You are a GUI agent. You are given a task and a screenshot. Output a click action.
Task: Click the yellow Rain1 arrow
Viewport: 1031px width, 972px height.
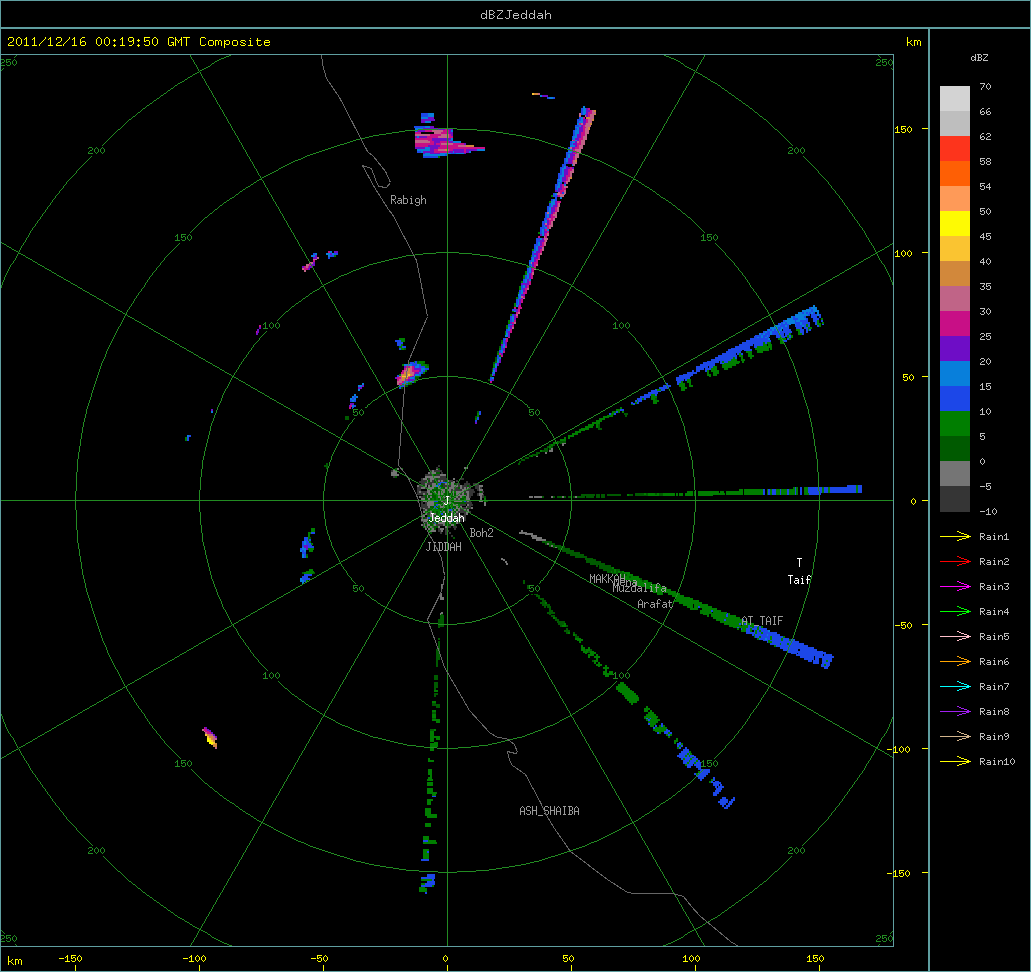(x=955, y=537)
